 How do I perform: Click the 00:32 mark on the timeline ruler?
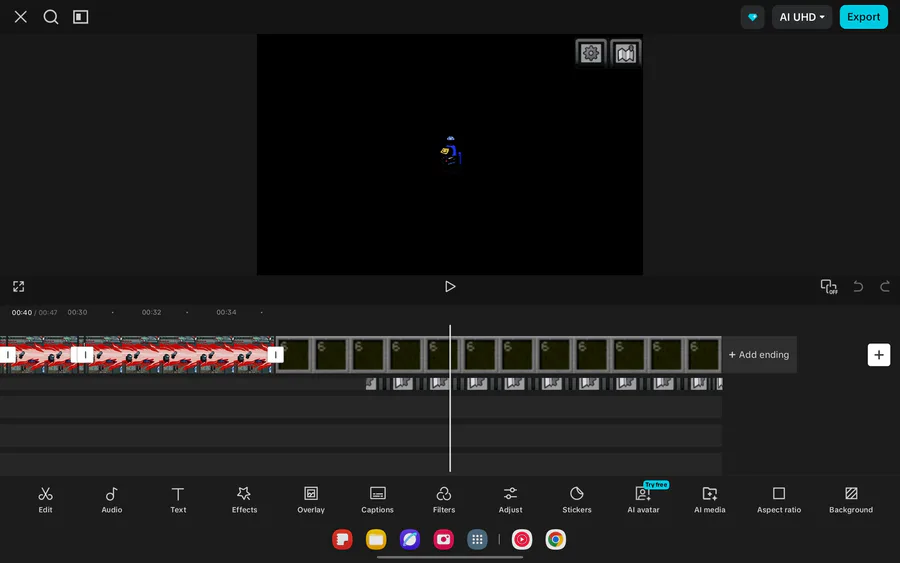[152, 312]
